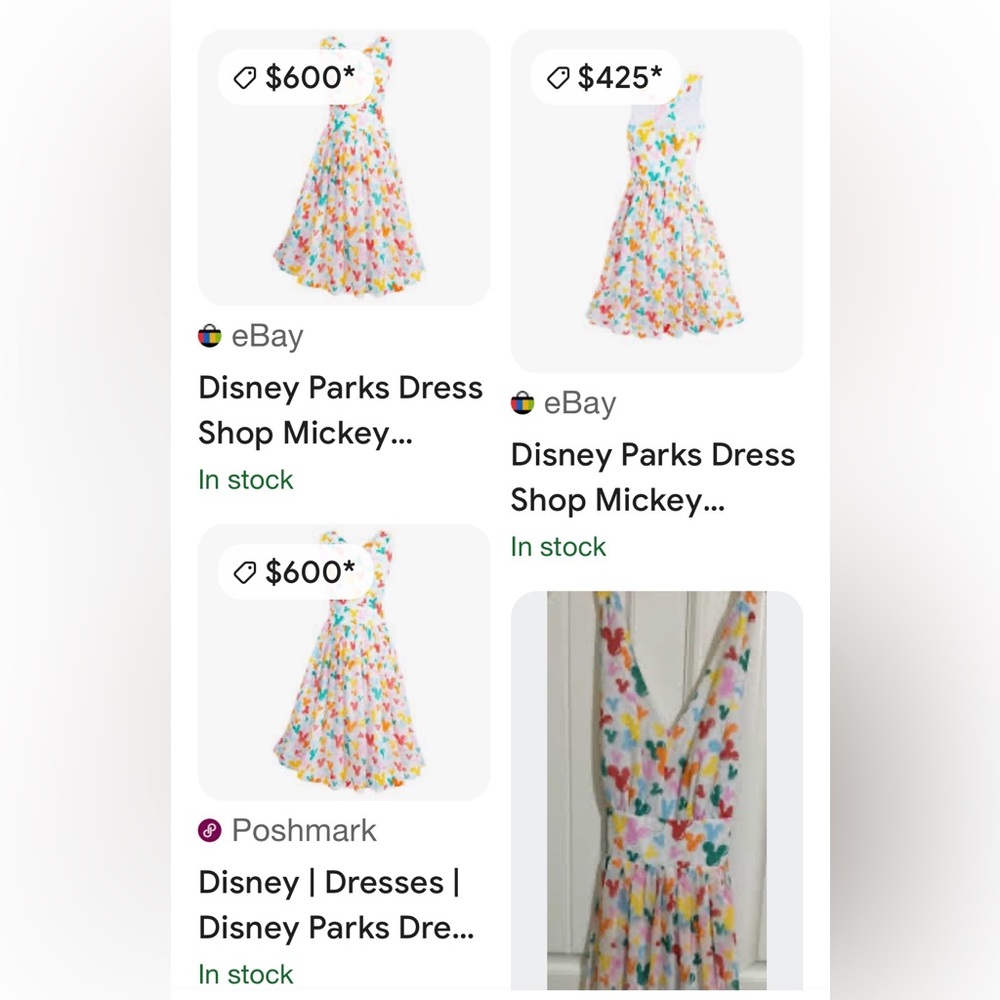Click 'In stock' under the Poshmark listing
The height and width of the screenshot is (1000, 1000).
[246, 974]
